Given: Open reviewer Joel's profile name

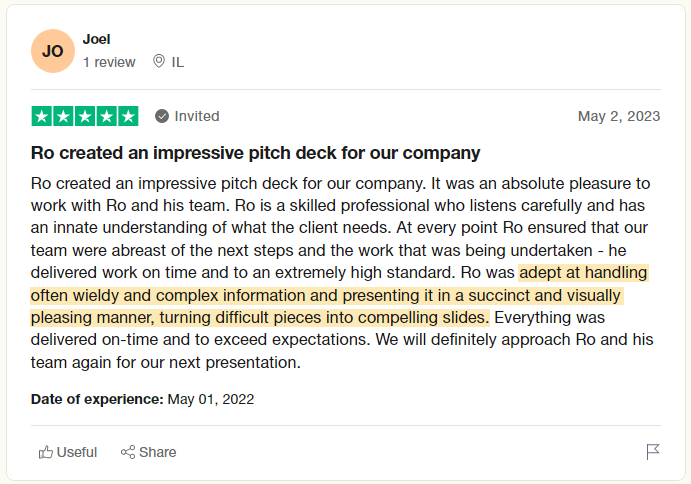Looking at the screenshot, I should point(97,39).
